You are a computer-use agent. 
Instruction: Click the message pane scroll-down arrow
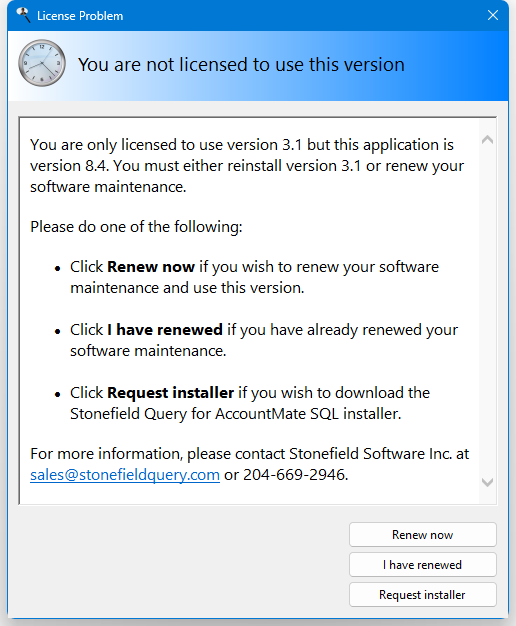click(x=487, y=482)
